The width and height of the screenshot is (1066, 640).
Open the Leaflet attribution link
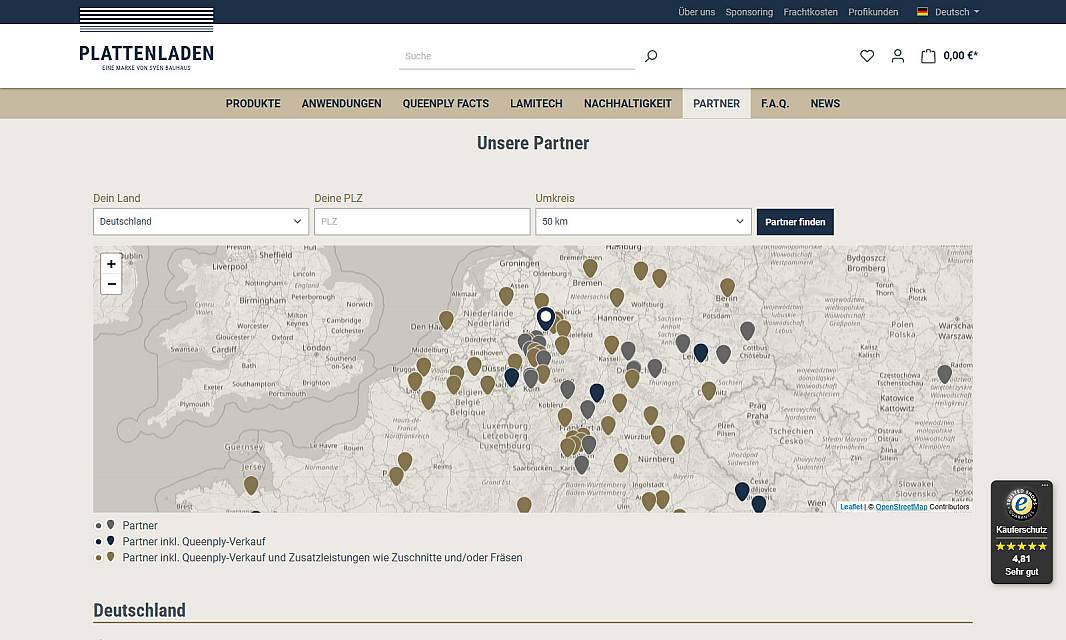[x=851, y=507]
